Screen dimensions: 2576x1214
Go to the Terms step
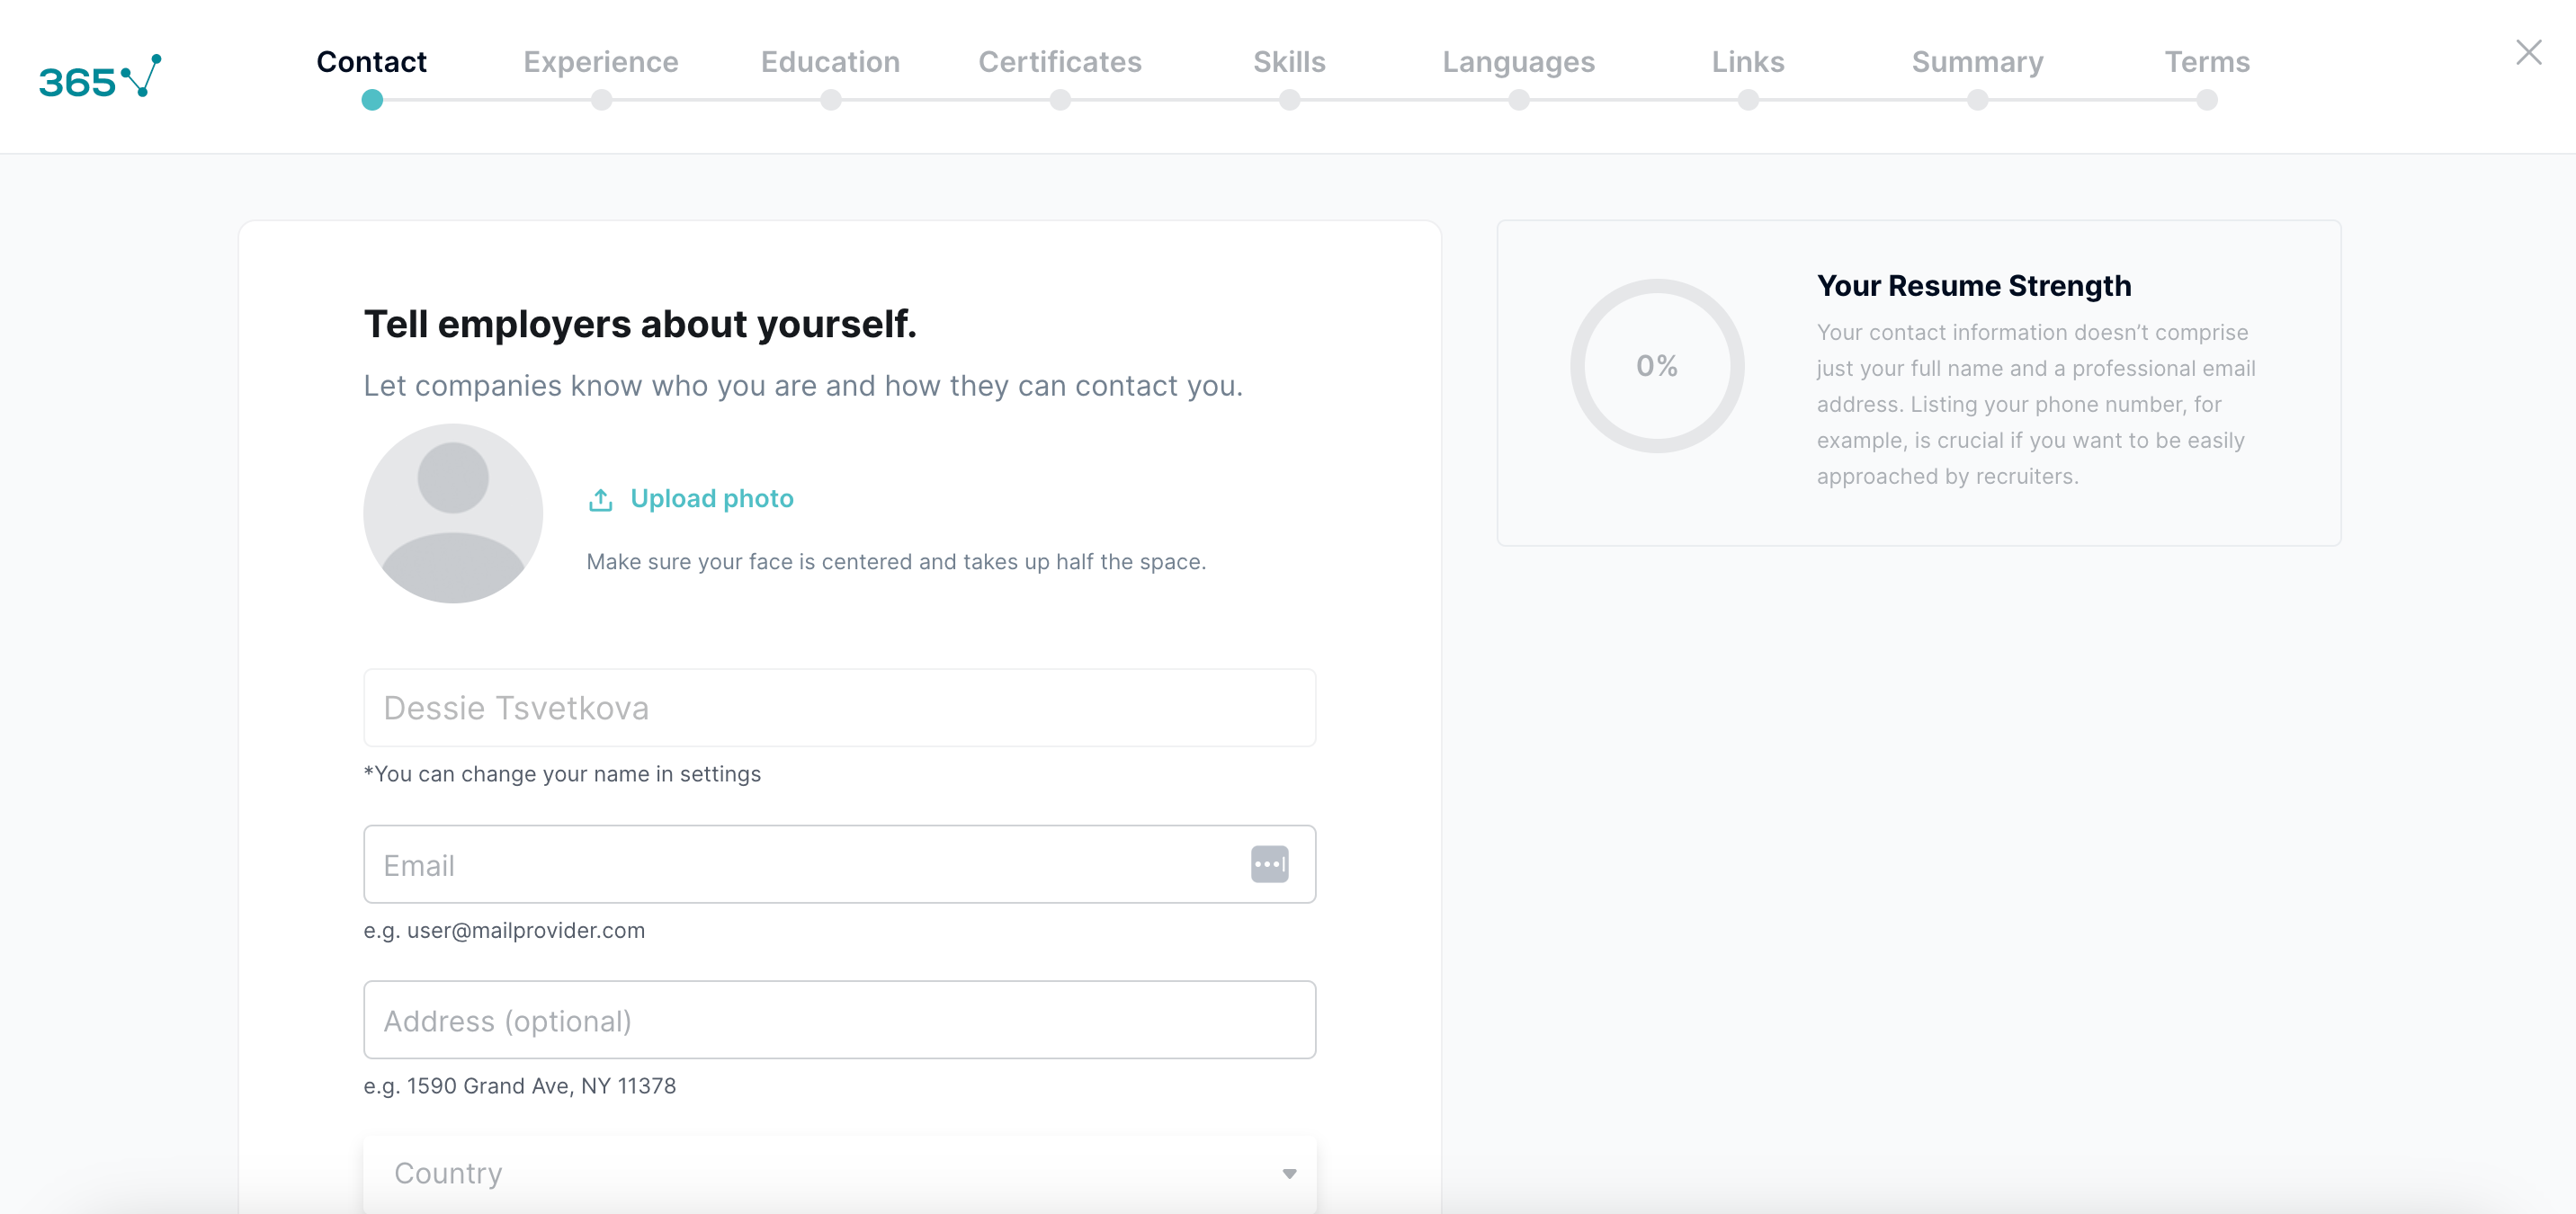pos(2206,62)
